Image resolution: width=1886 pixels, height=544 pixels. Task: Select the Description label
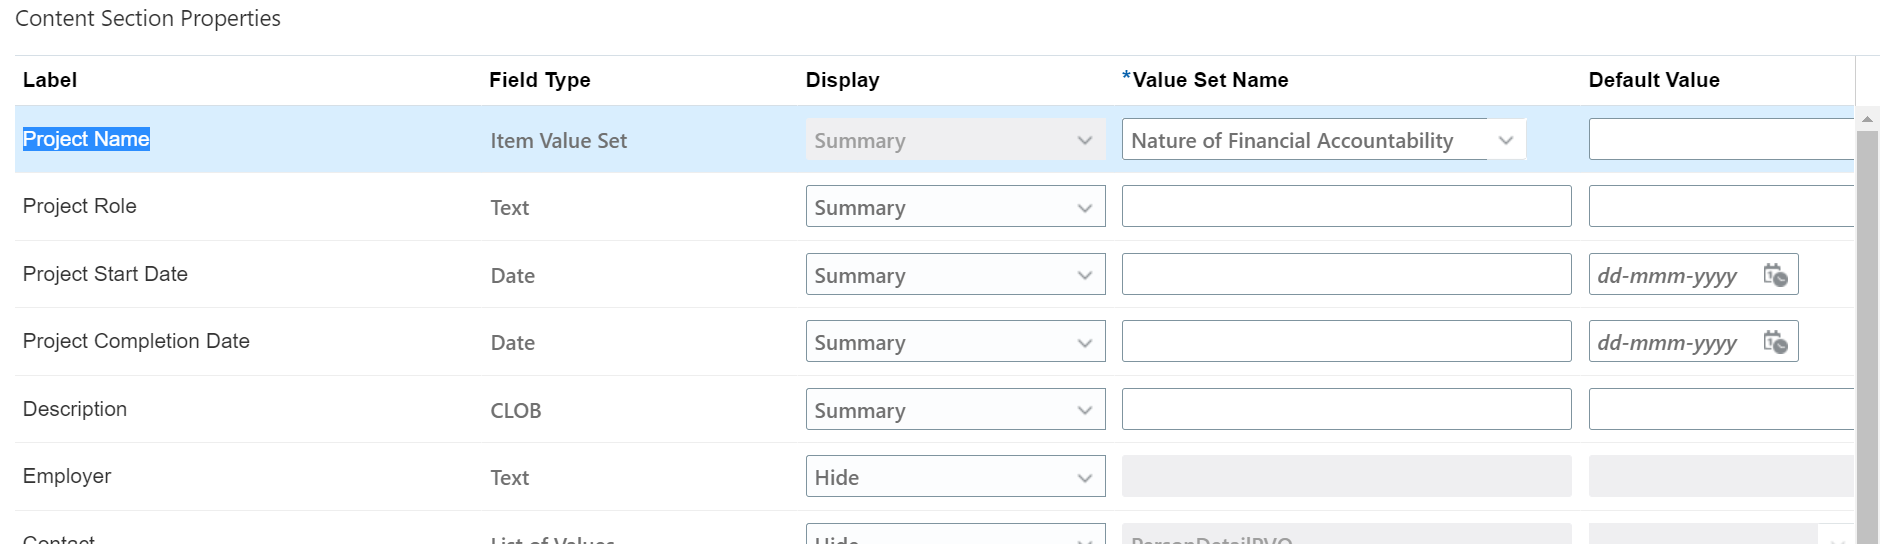[75, 409]
